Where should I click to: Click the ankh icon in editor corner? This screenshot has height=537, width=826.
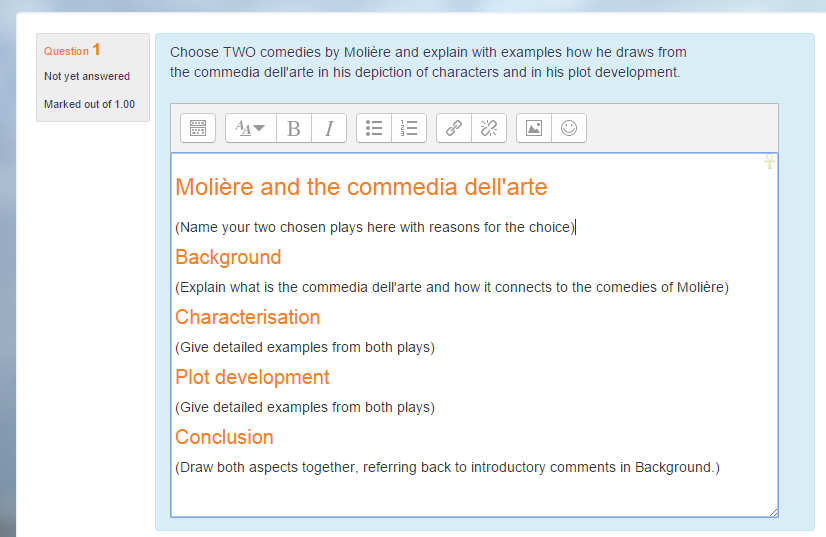(x=769, y=161)
